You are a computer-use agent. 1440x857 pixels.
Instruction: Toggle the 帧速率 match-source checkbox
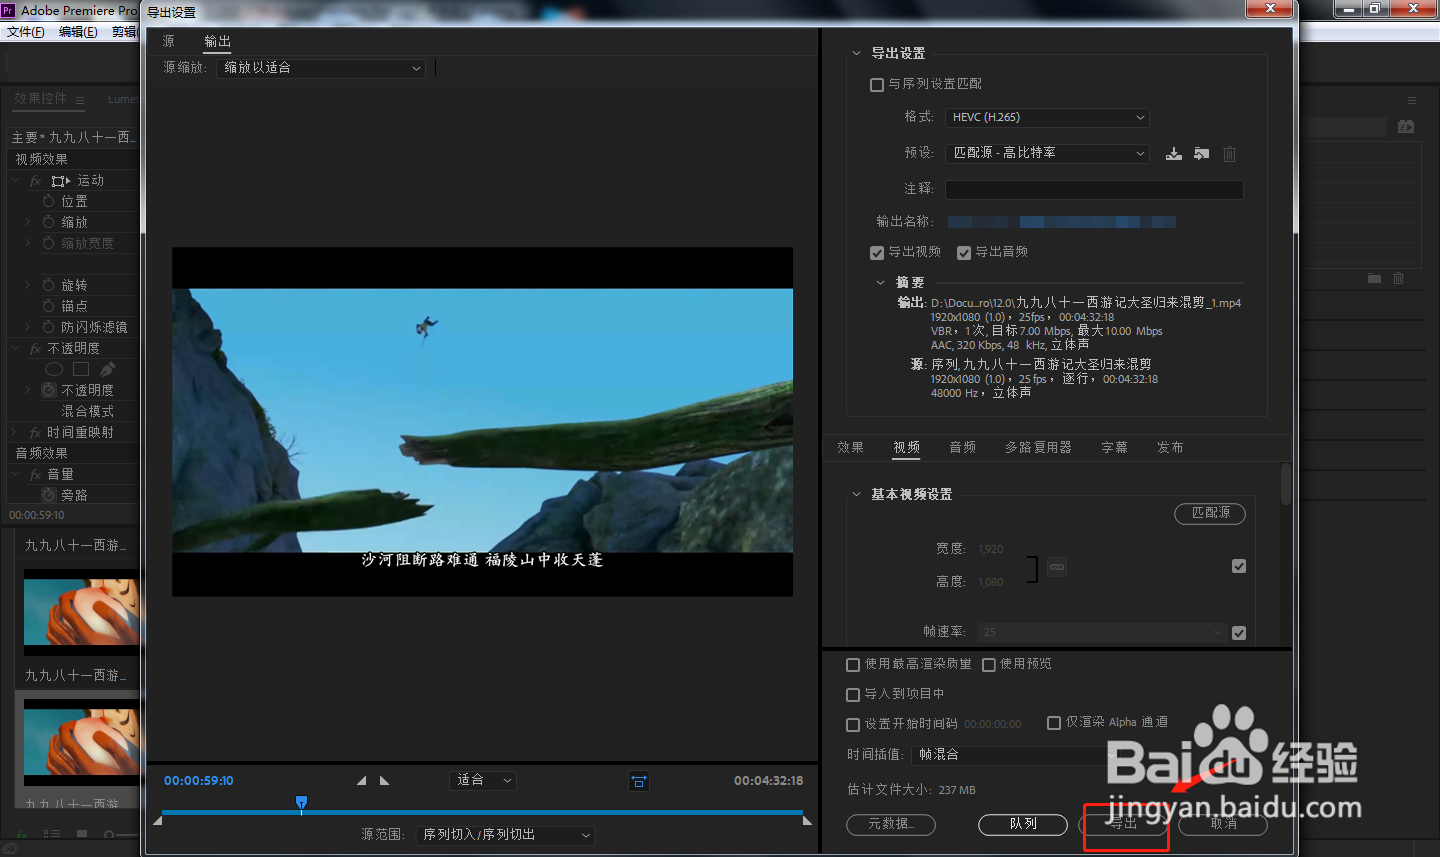[1239, 633]
